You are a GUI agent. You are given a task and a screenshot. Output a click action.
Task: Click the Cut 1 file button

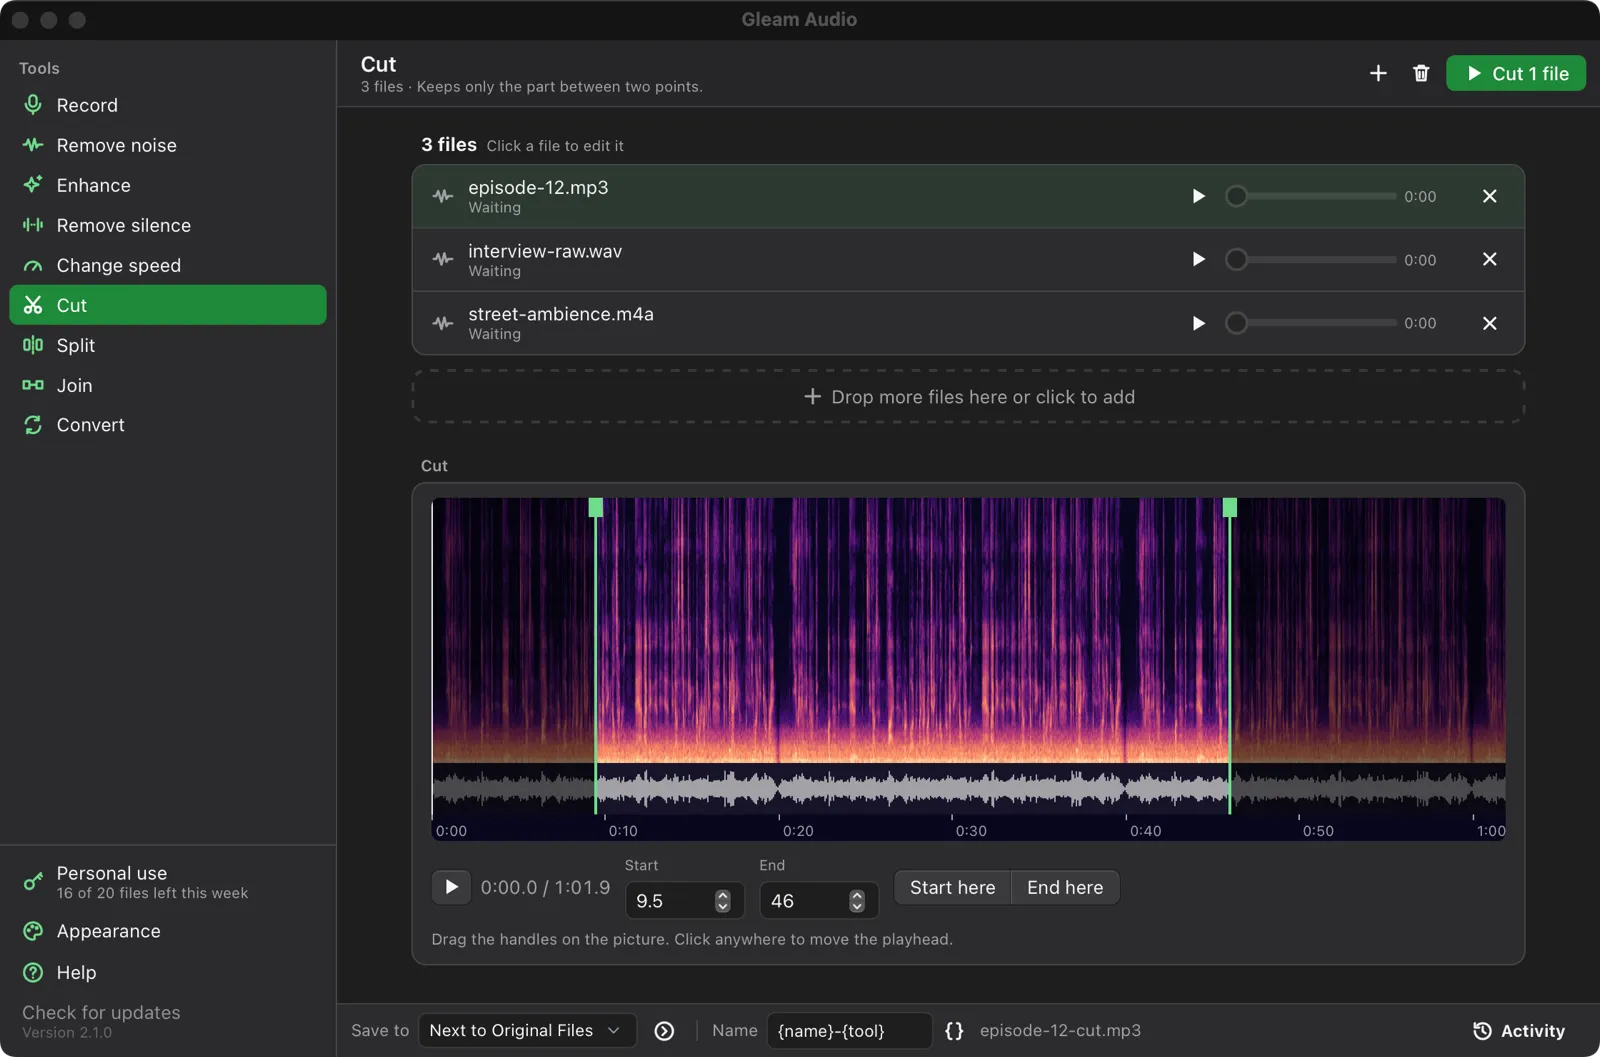pos(1516,73)
